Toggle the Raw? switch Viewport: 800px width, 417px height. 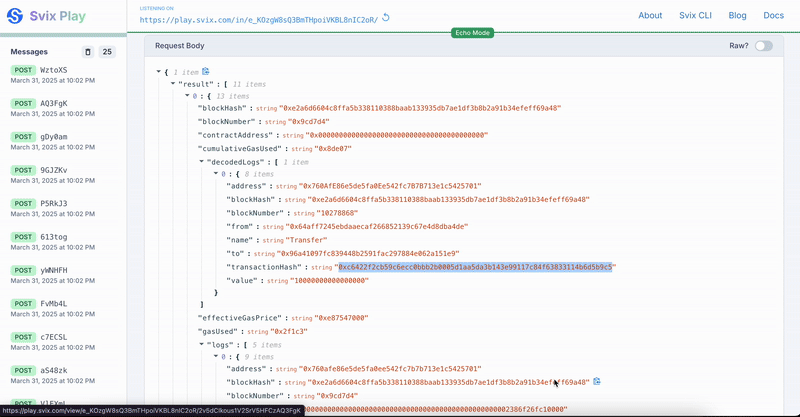click(763, 46)
